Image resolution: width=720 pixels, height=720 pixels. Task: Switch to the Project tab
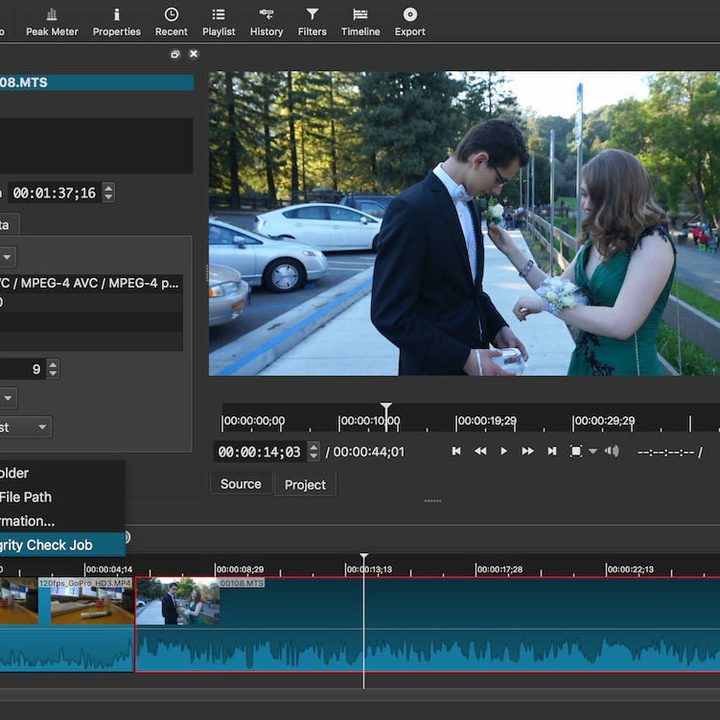click(x=305, y=485)
